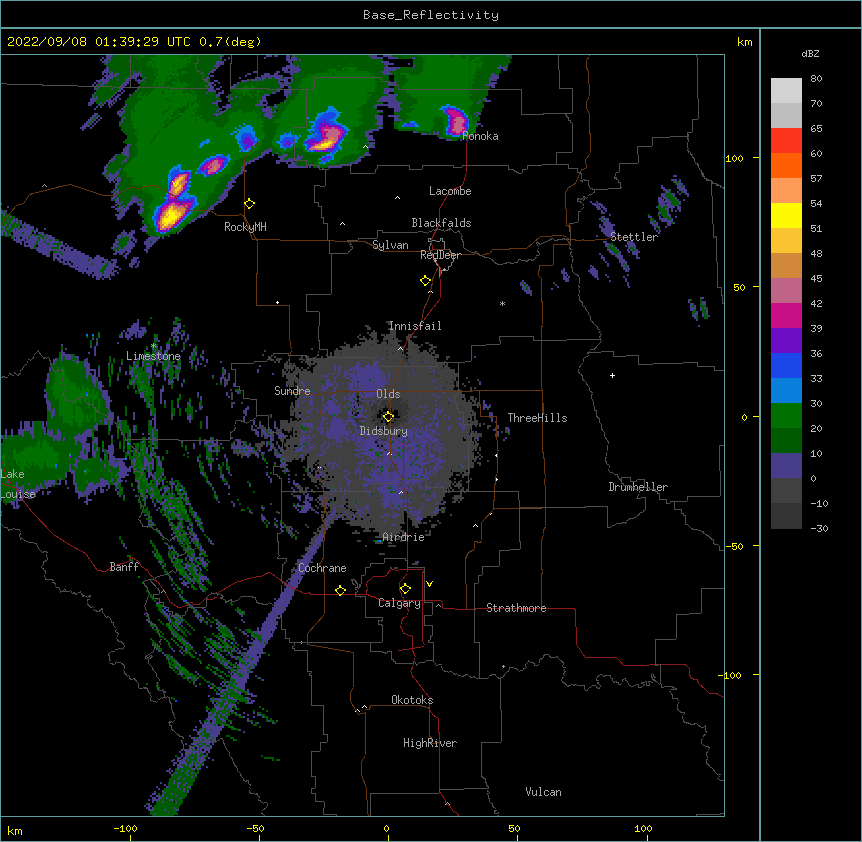Click the Olds city label
Viewport: 862px width, 842px height.
[388, 394]
